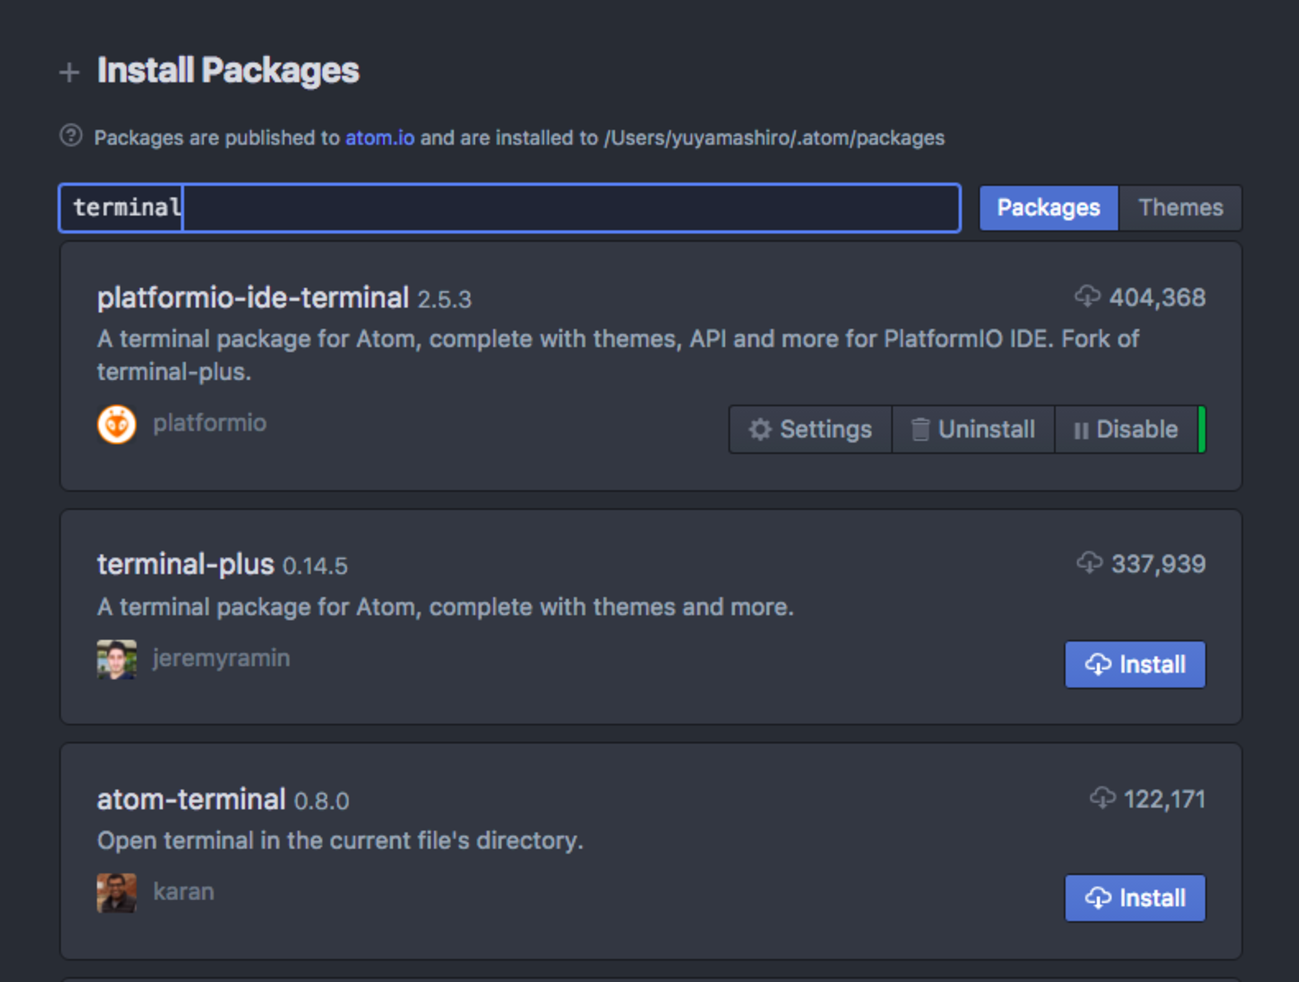Screen dimensions: 1299x982
Task: Open the terminal-plus package title
Action: (x=185, y=564)
